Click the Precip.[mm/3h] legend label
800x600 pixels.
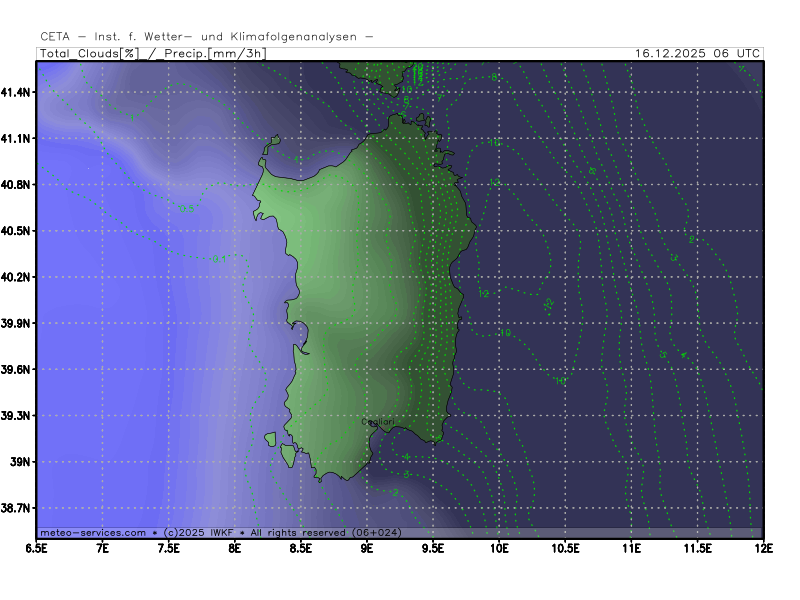(x=212, y=54)
